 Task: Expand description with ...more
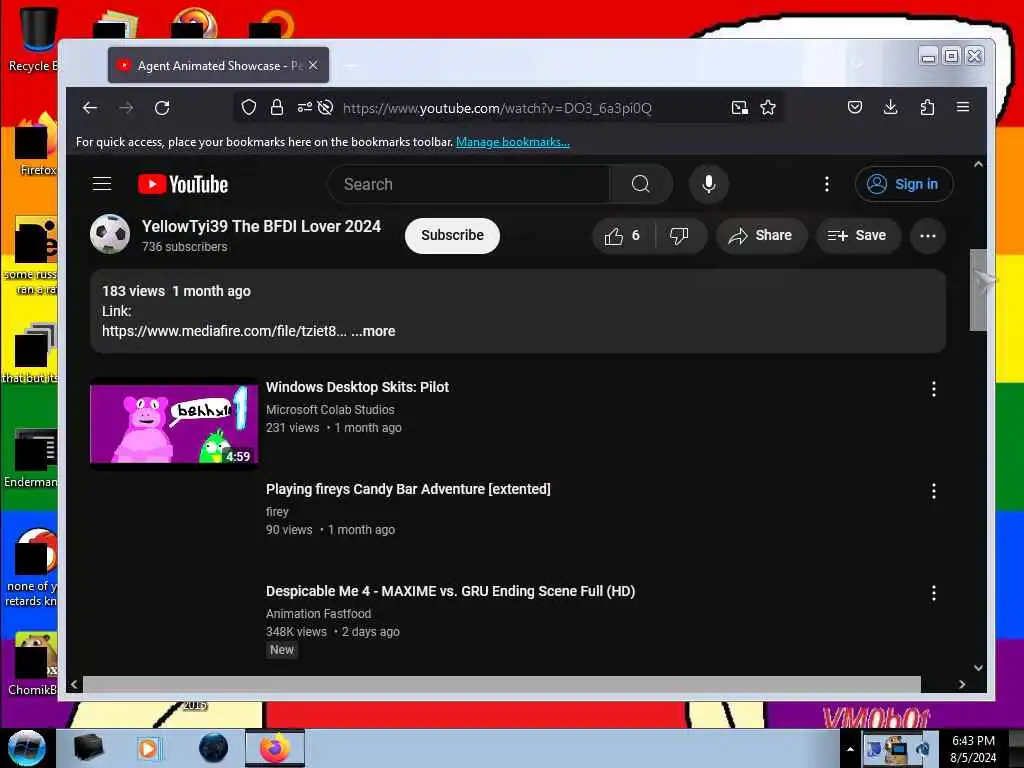373,331
